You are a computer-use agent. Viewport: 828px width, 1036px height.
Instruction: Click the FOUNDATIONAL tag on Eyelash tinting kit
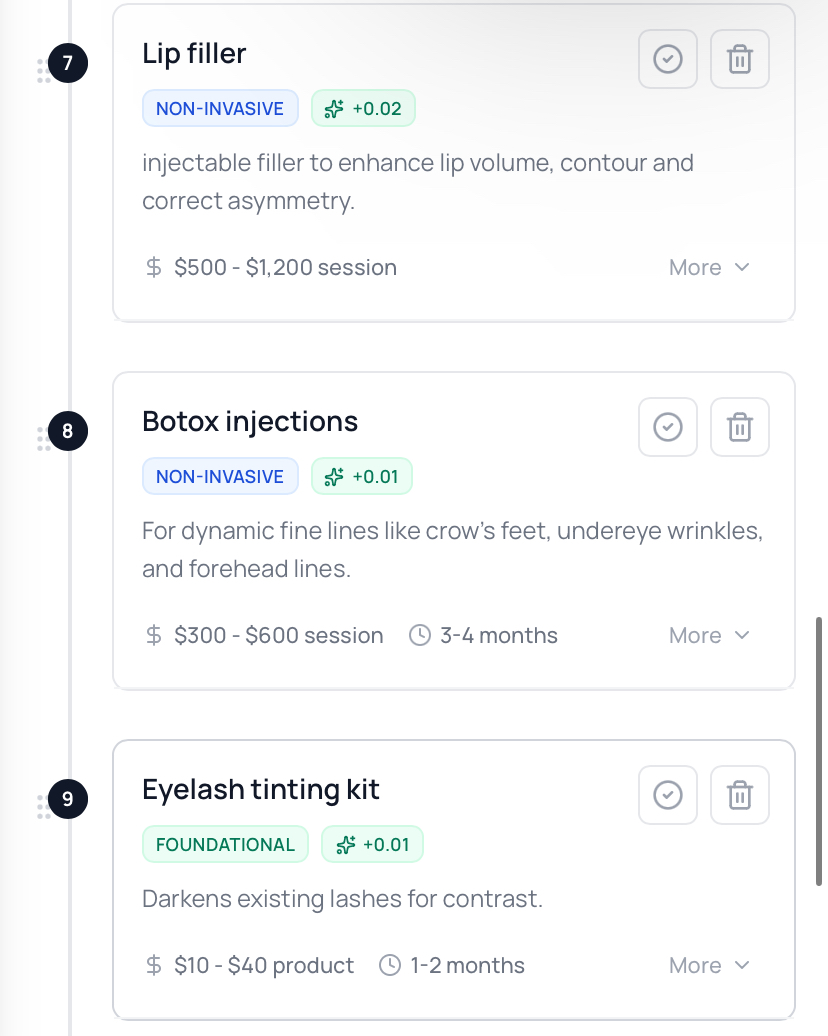click(225, 845)
